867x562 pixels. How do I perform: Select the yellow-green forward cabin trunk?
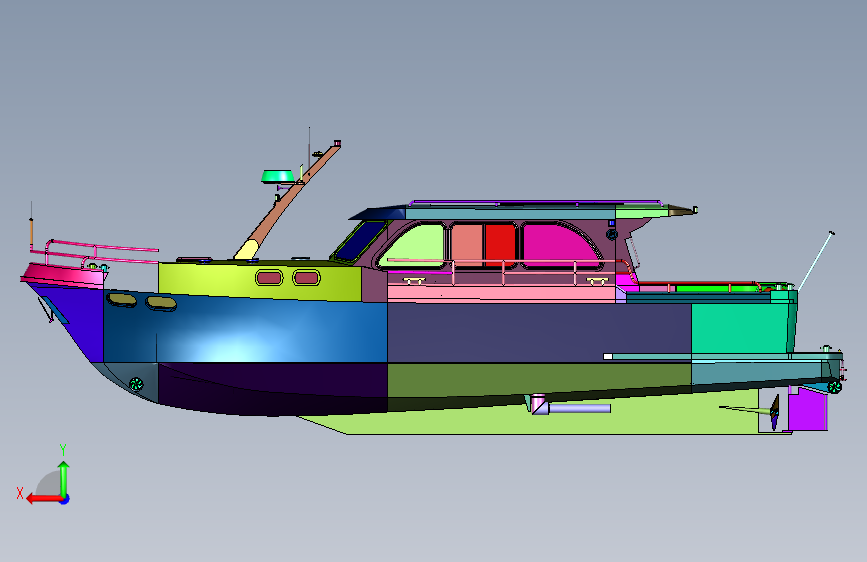pyautogui.click(x=260, y=281)
